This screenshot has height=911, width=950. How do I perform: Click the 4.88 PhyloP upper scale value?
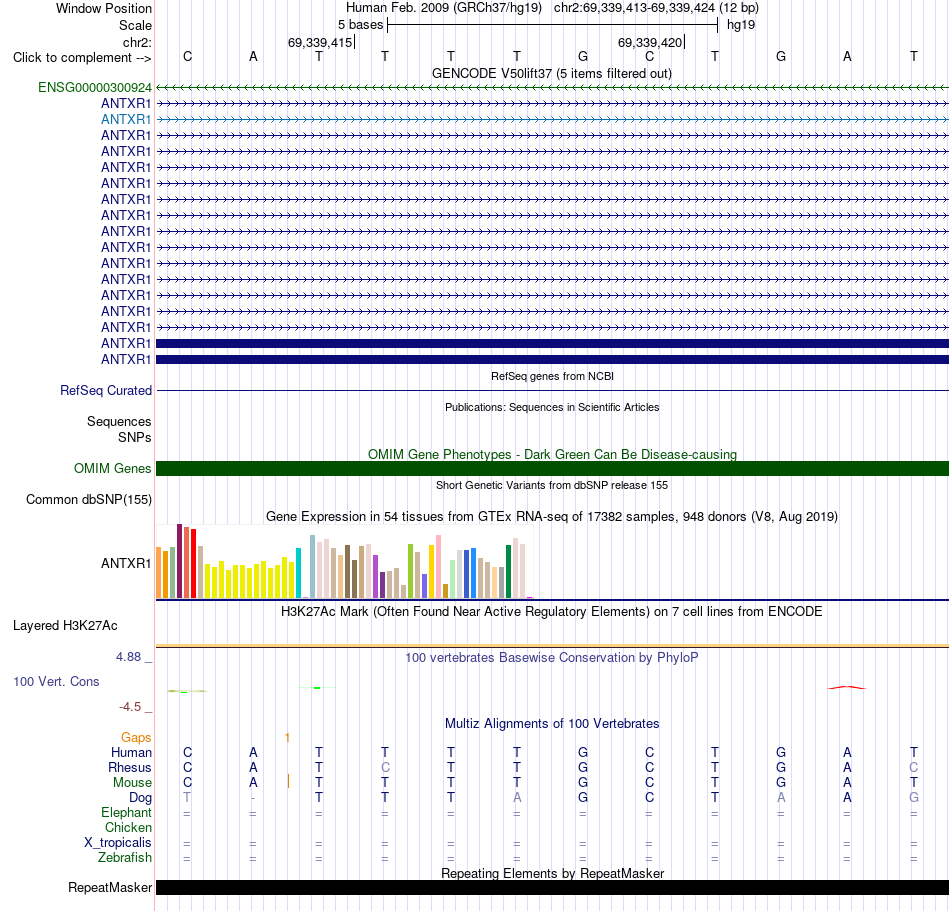click(128, 657)
